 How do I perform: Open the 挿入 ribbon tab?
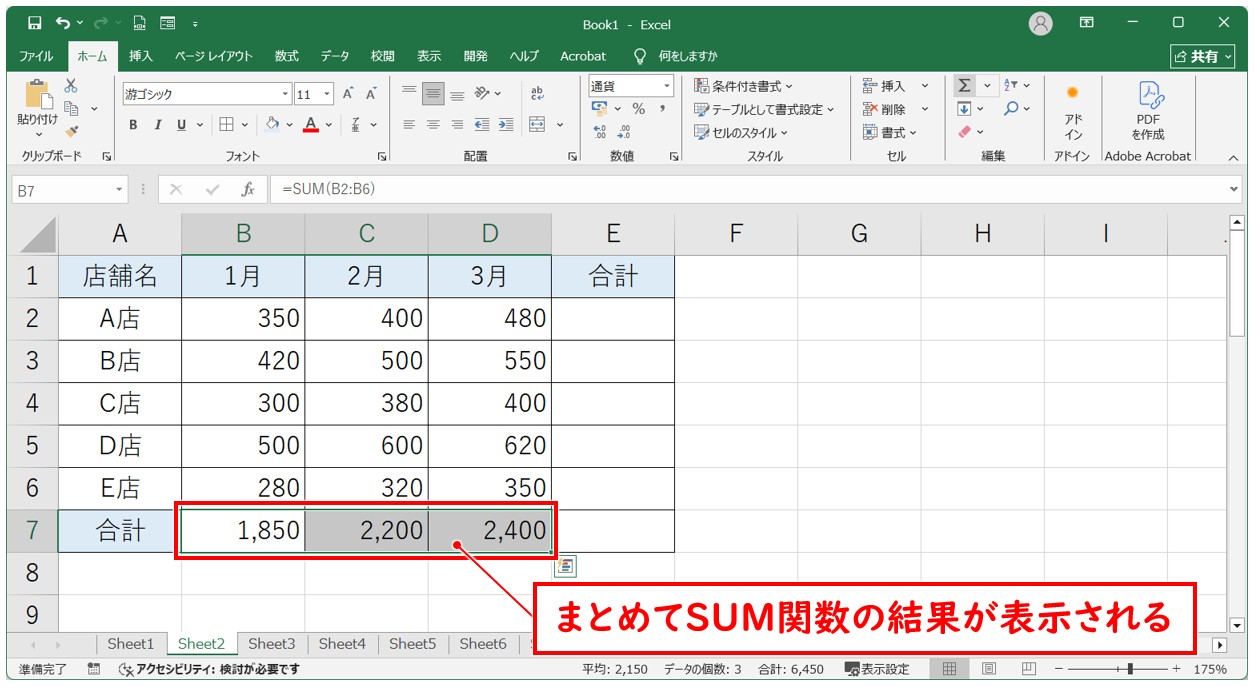(141, 56)
